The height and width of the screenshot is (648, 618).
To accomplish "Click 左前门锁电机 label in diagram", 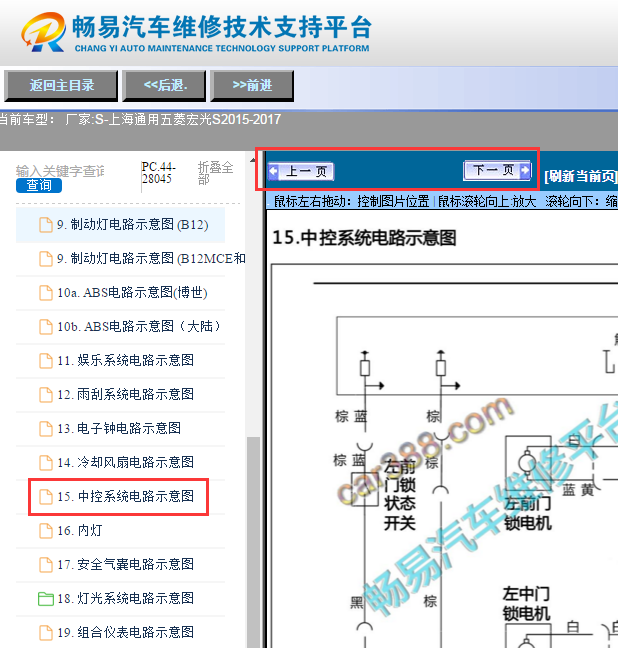I will (528, 513).
